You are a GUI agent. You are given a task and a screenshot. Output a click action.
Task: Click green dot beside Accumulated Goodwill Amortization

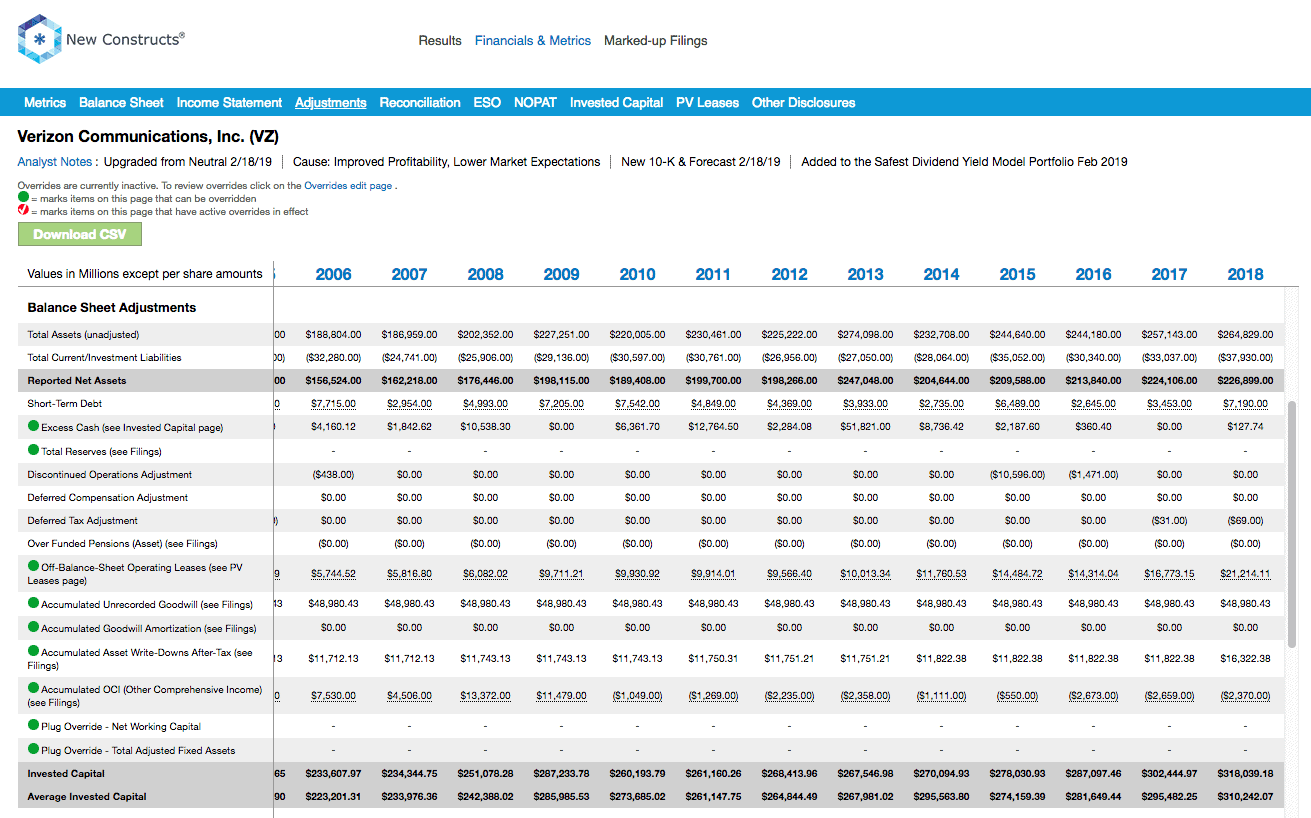pyautogui.click(x=34, y=628)
